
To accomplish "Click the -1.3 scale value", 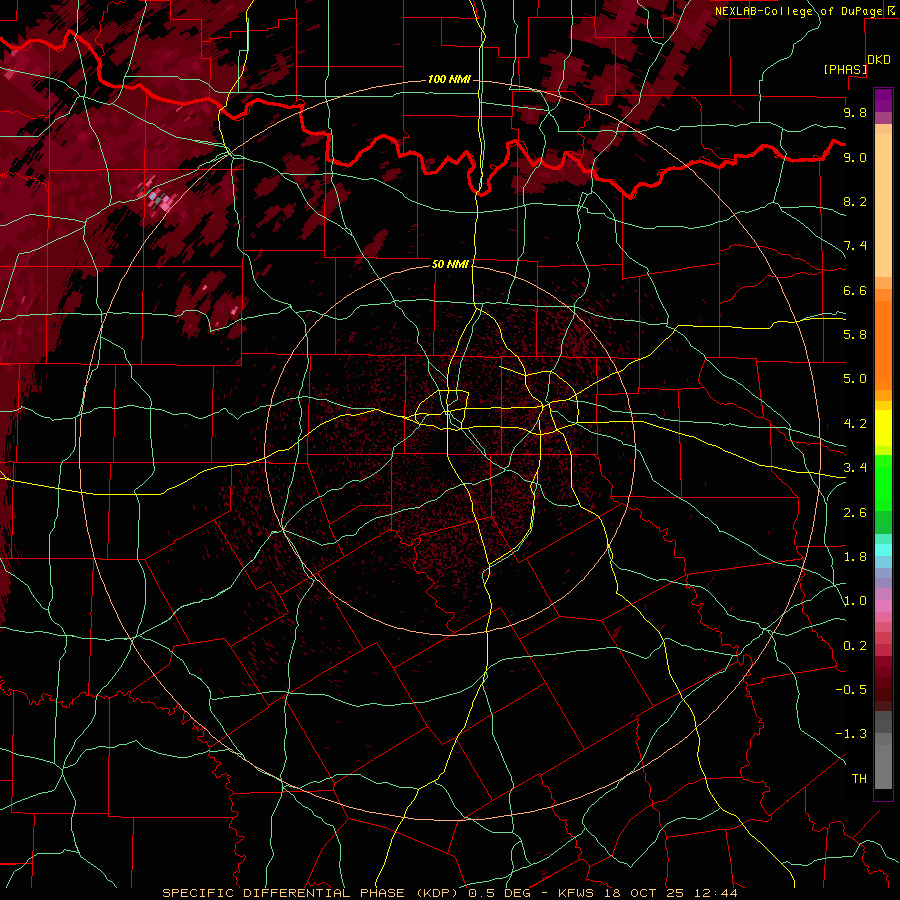I will point(851,734).
